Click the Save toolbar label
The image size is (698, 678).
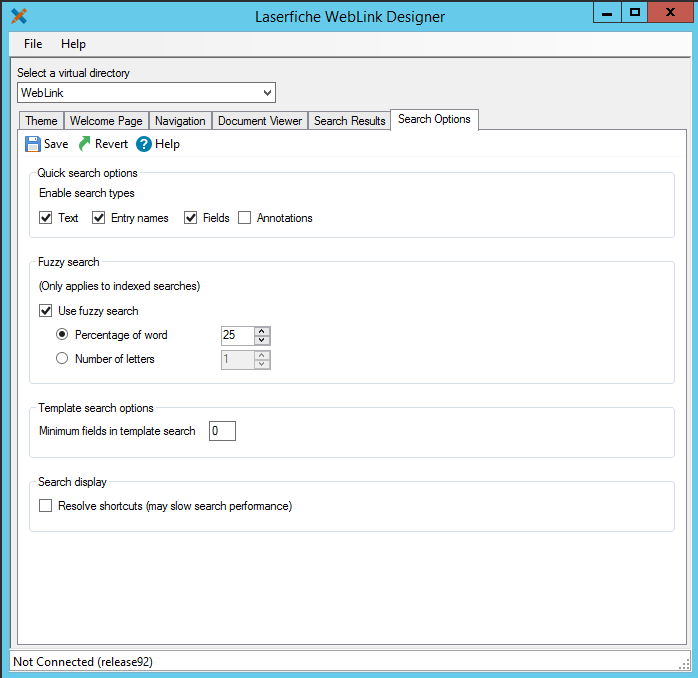pos(56,144)
